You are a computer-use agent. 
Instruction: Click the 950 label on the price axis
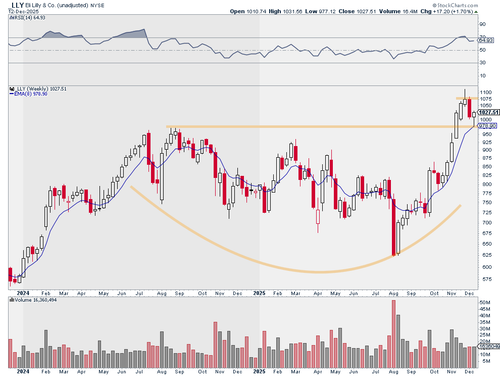click(487, 134)
